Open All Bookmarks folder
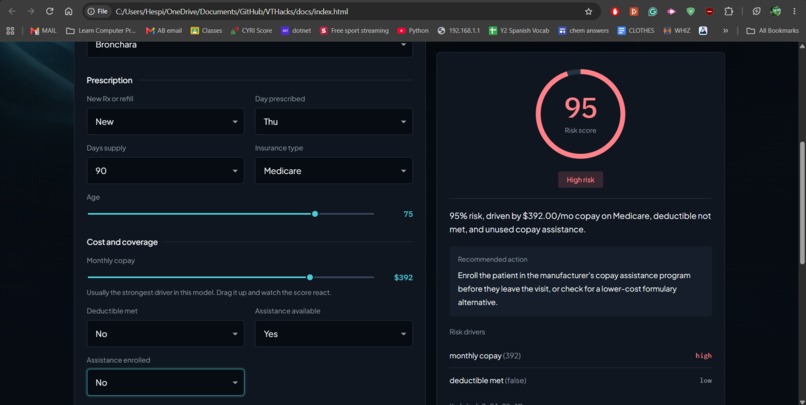Screen dimensions: 806x405 point(773,31)
